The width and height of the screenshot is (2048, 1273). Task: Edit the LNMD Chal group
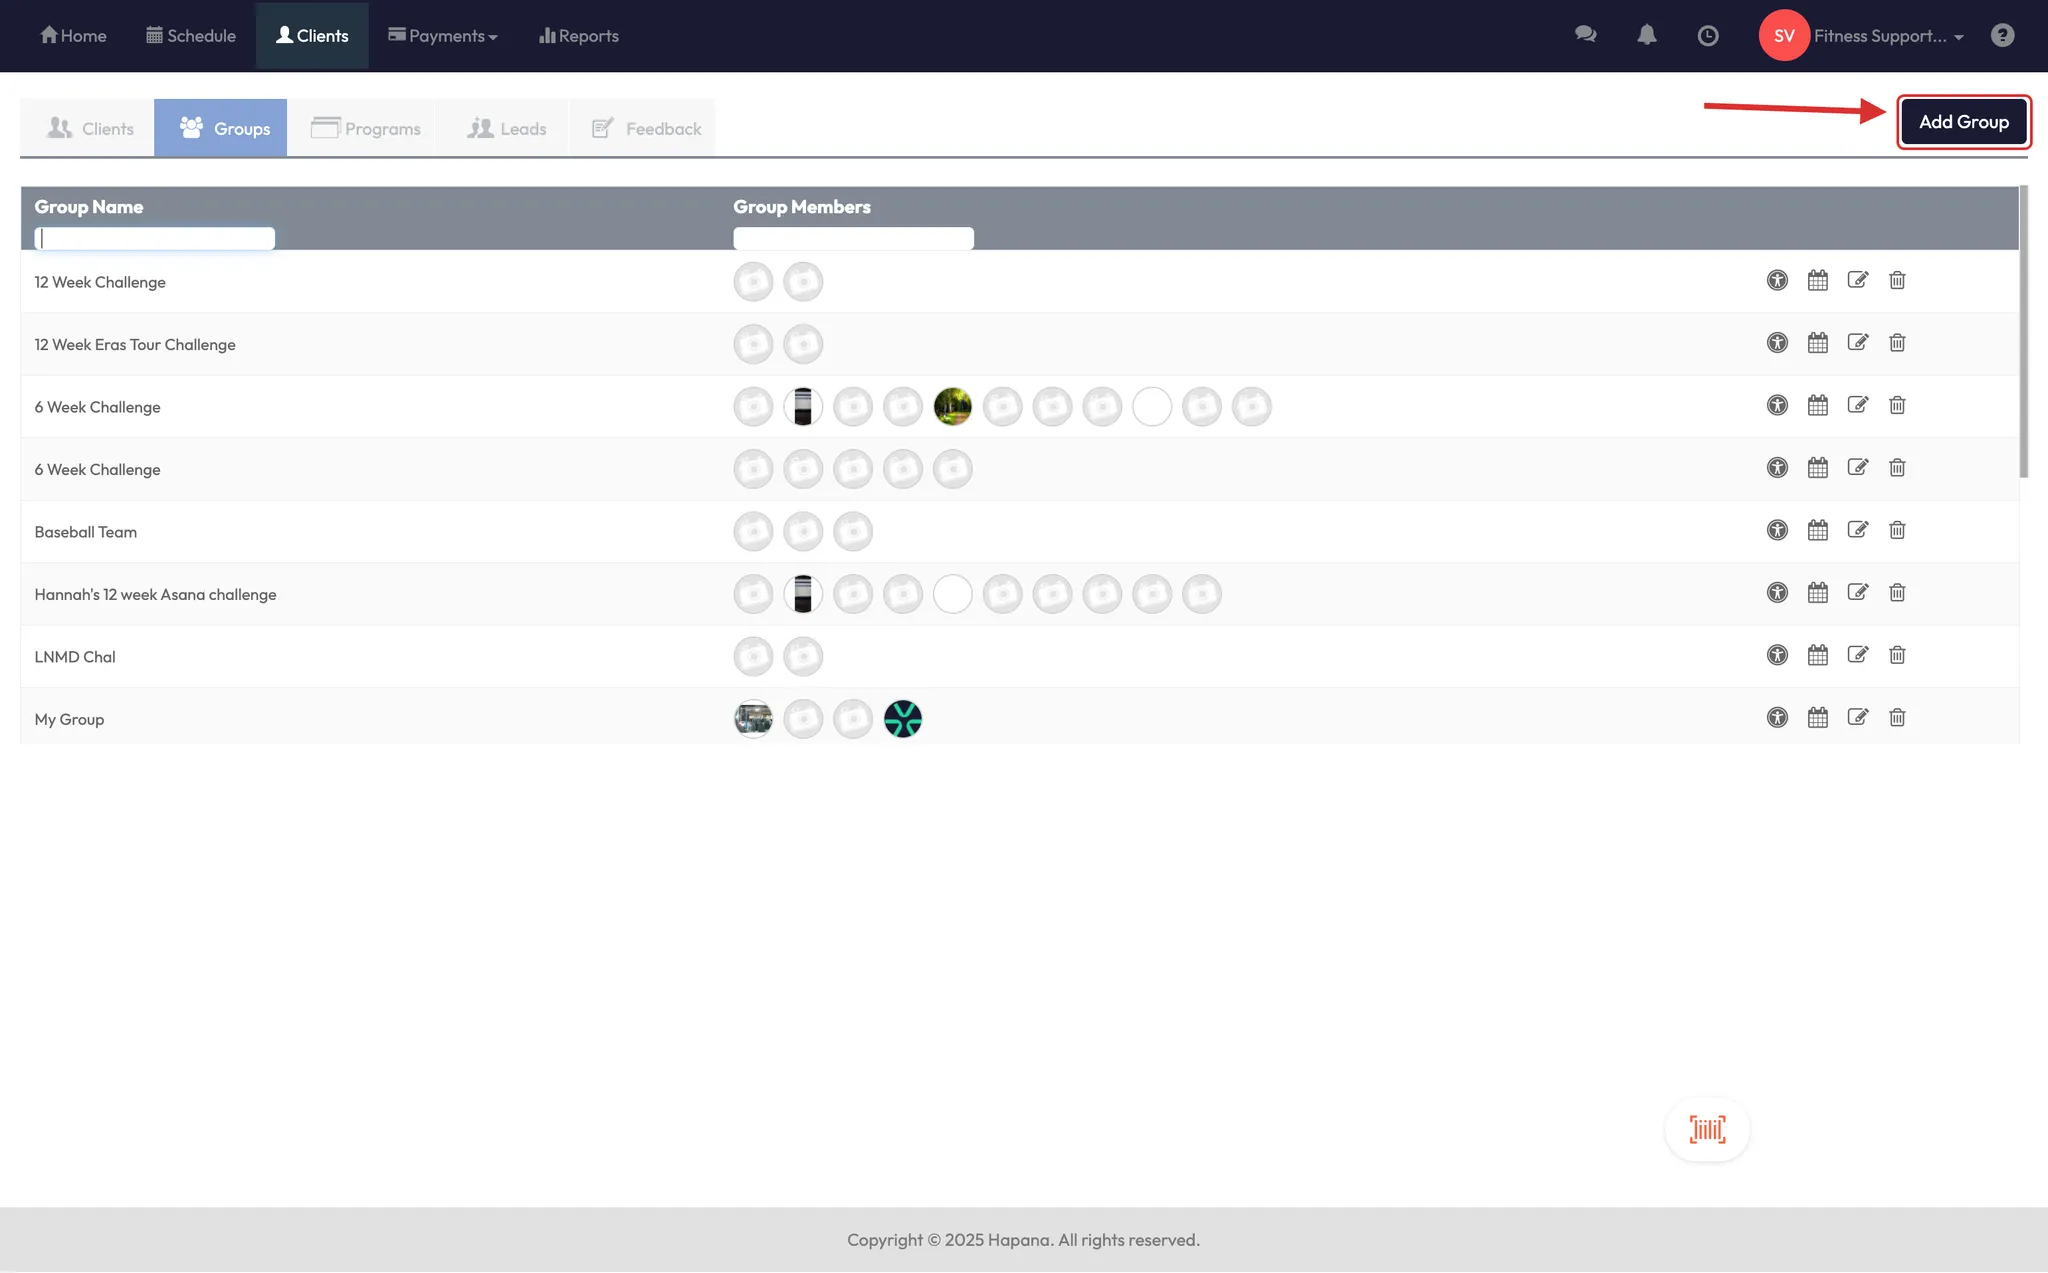[x=1857, y=655]
